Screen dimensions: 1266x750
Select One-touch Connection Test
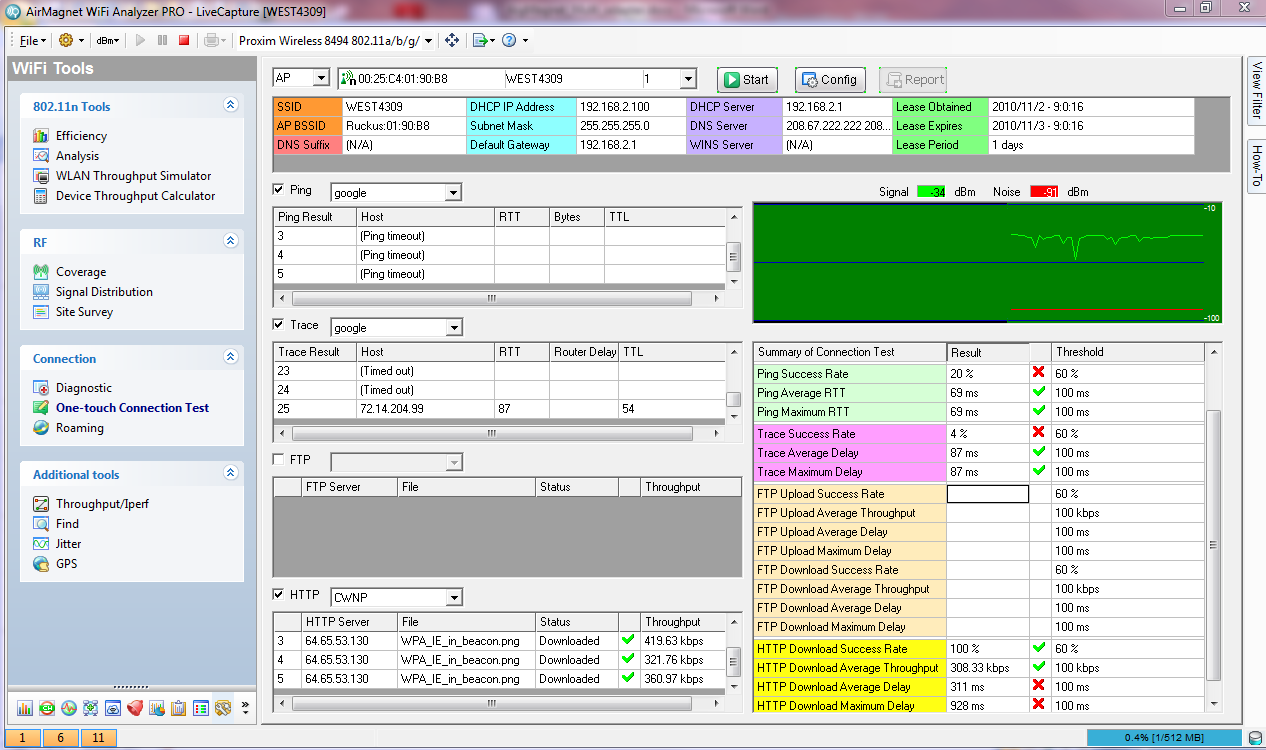point(133,408)
